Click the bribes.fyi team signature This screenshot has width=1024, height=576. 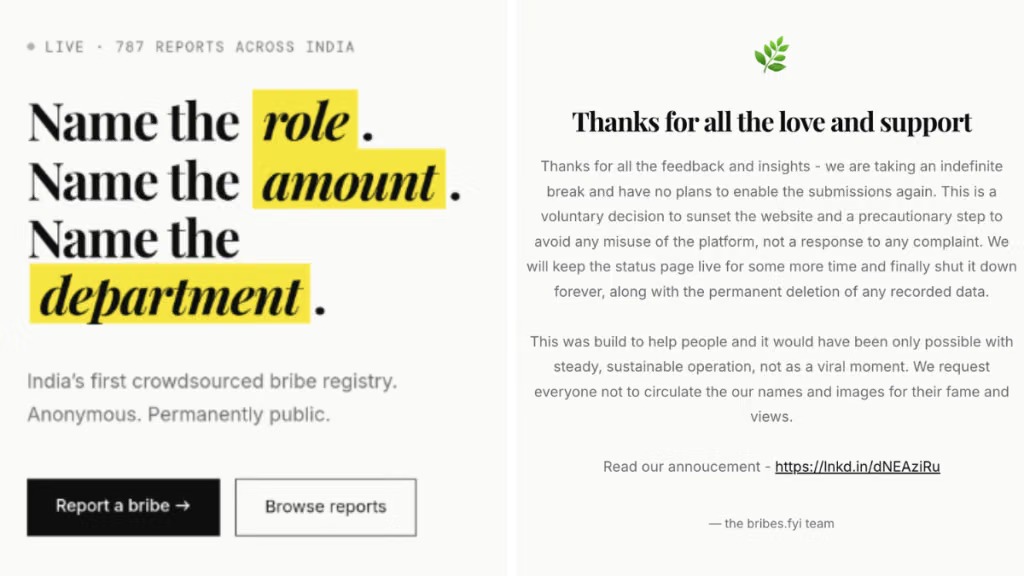coord(771,523)
